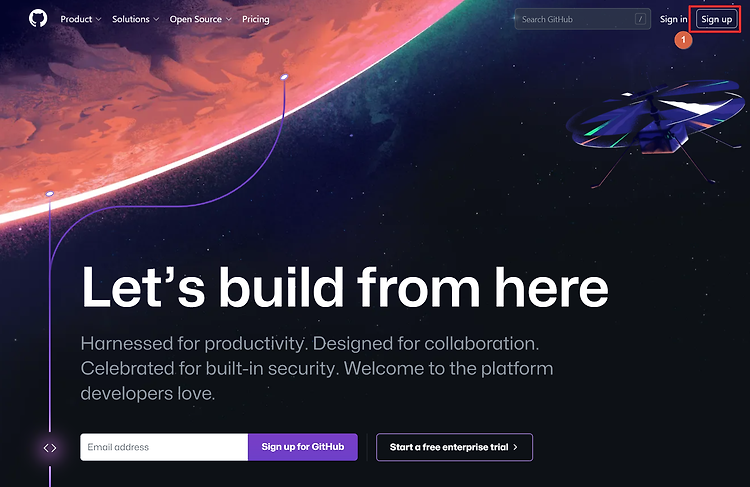
Task: Click the Sign up for GitHub button
Action: (x=303, y=447)
